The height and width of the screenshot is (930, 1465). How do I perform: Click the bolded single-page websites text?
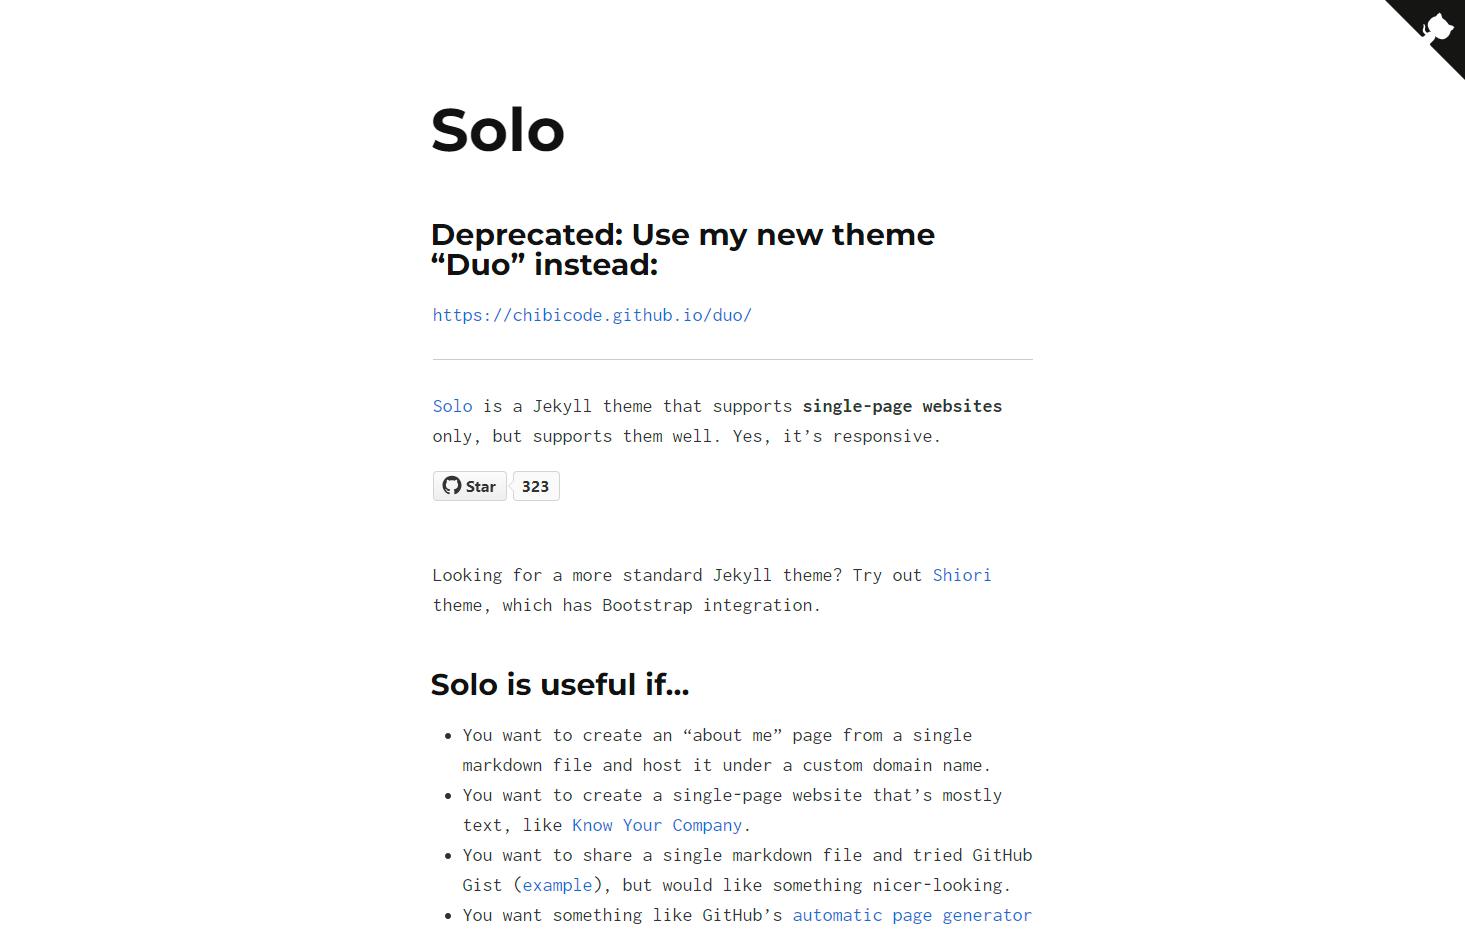[x=901, y=406]
